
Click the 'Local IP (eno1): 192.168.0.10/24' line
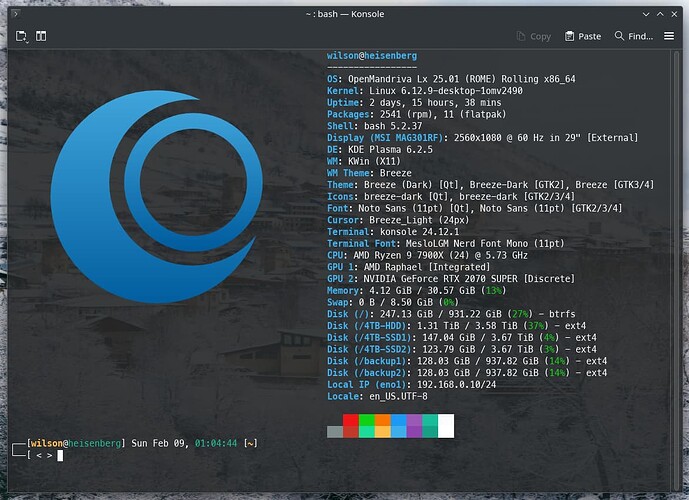tap(411, 385)
